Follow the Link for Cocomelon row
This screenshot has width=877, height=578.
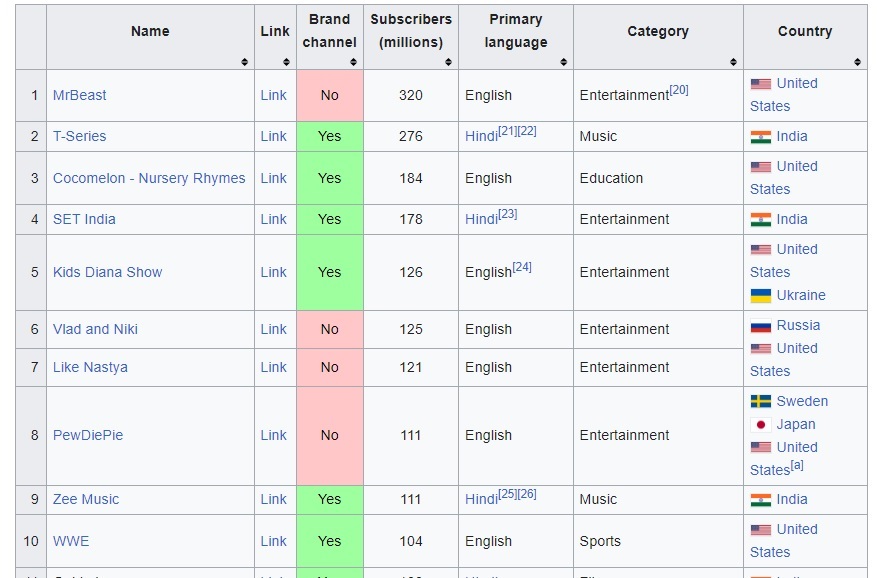(273, 179)
